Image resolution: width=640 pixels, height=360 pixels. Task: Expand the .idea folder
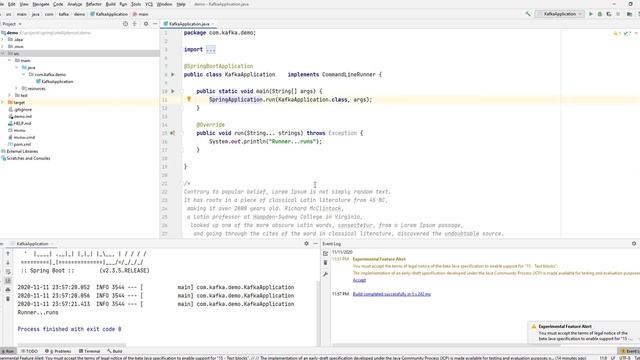click(3, 40)
